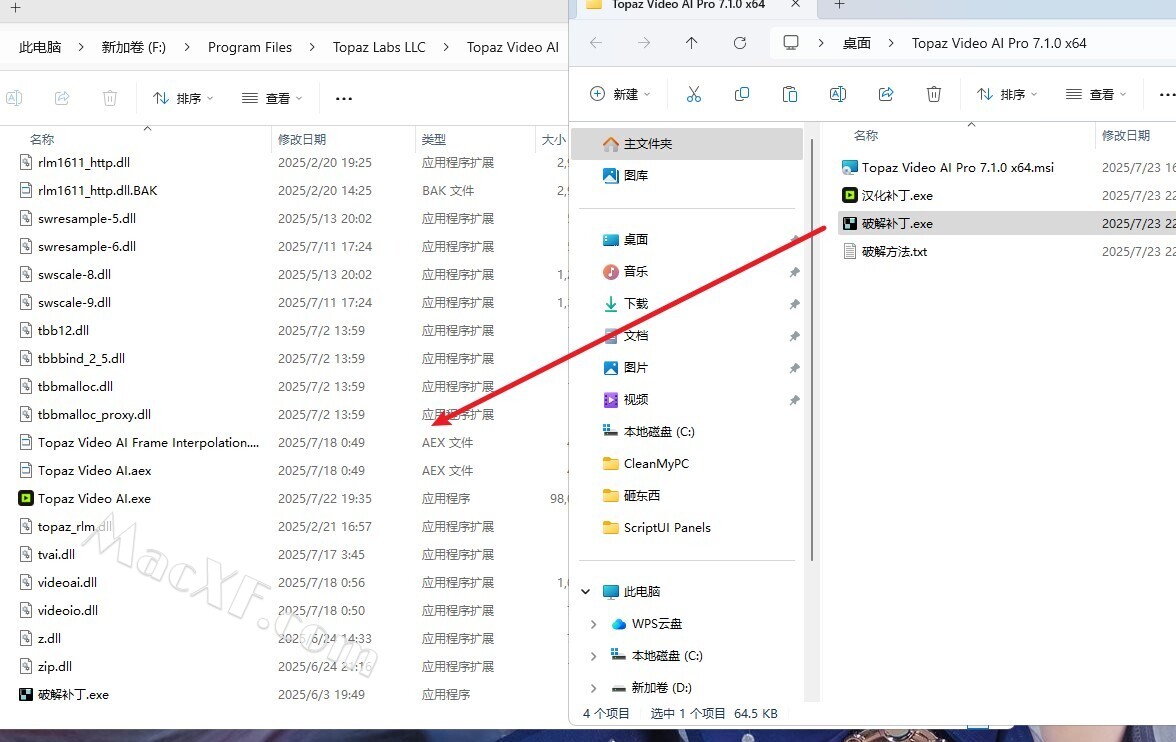1176x742 pixels.
Task: Refresh the right window folder view
Action: coord(740,43)
